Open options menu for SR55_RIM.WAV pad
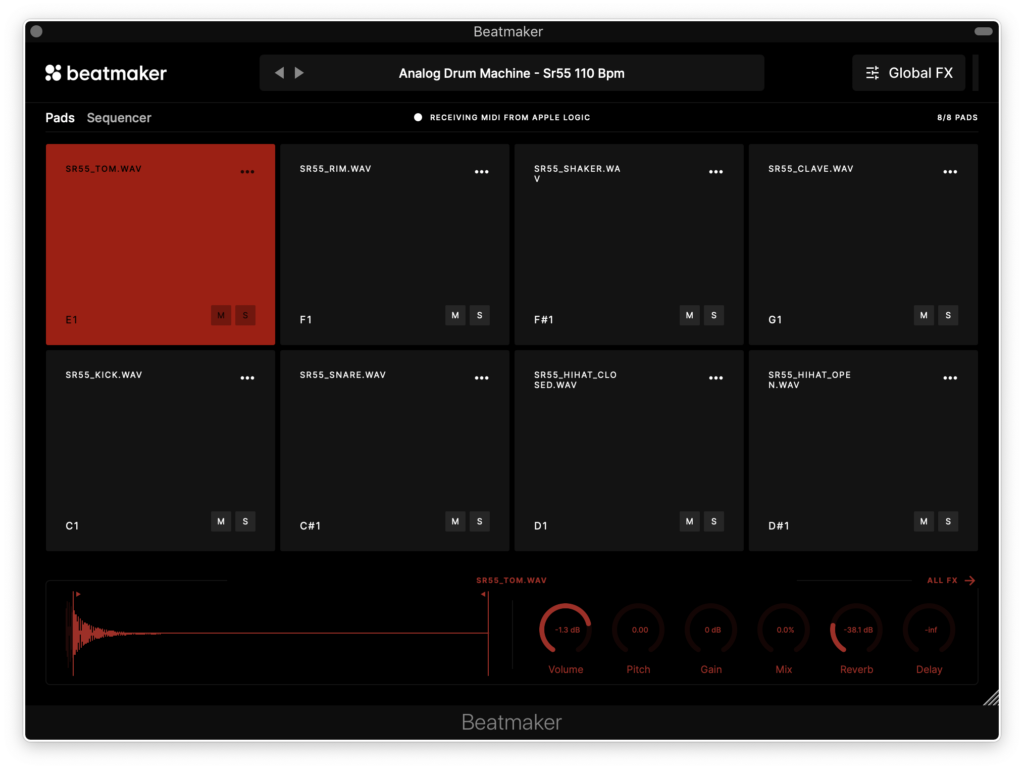Image resolution: width=1024 pixels, height=769 pixels. click(481, 172)
